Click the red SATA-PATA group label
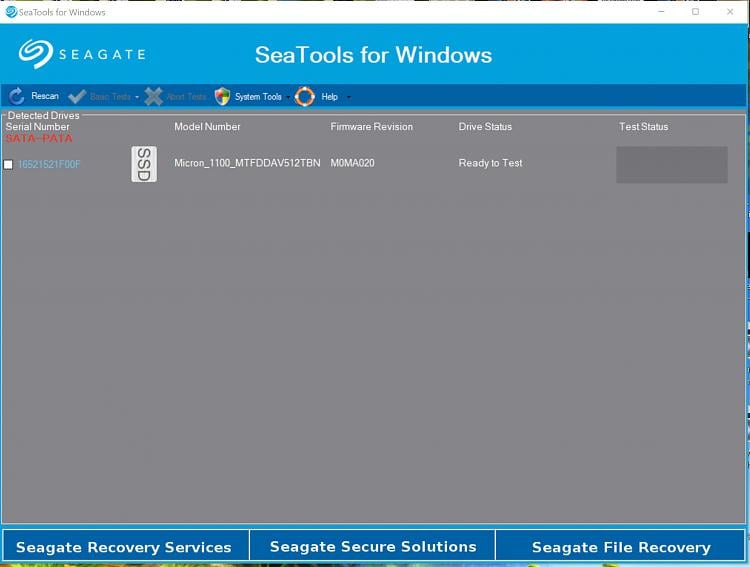This screenshot has height=567, width=750. pyautogui.click(x=39, y=138)
